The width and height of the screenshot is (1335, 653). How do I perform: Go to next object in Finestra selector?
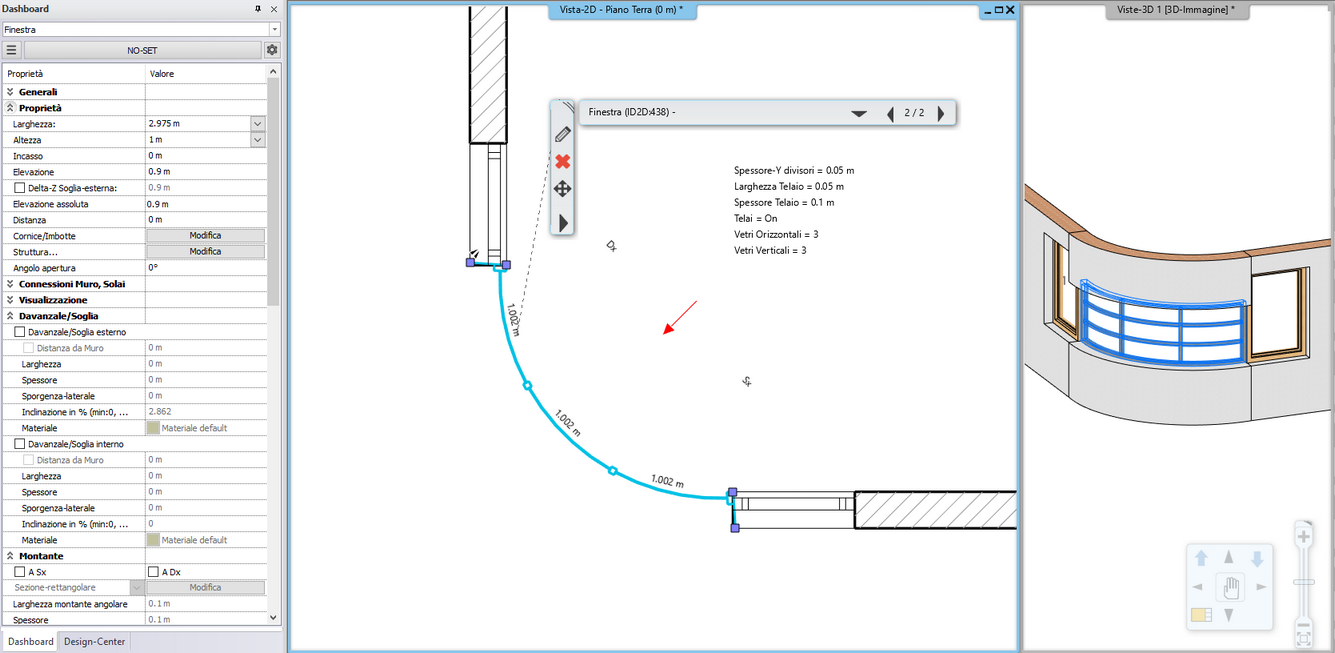click(x=940, y=113)
